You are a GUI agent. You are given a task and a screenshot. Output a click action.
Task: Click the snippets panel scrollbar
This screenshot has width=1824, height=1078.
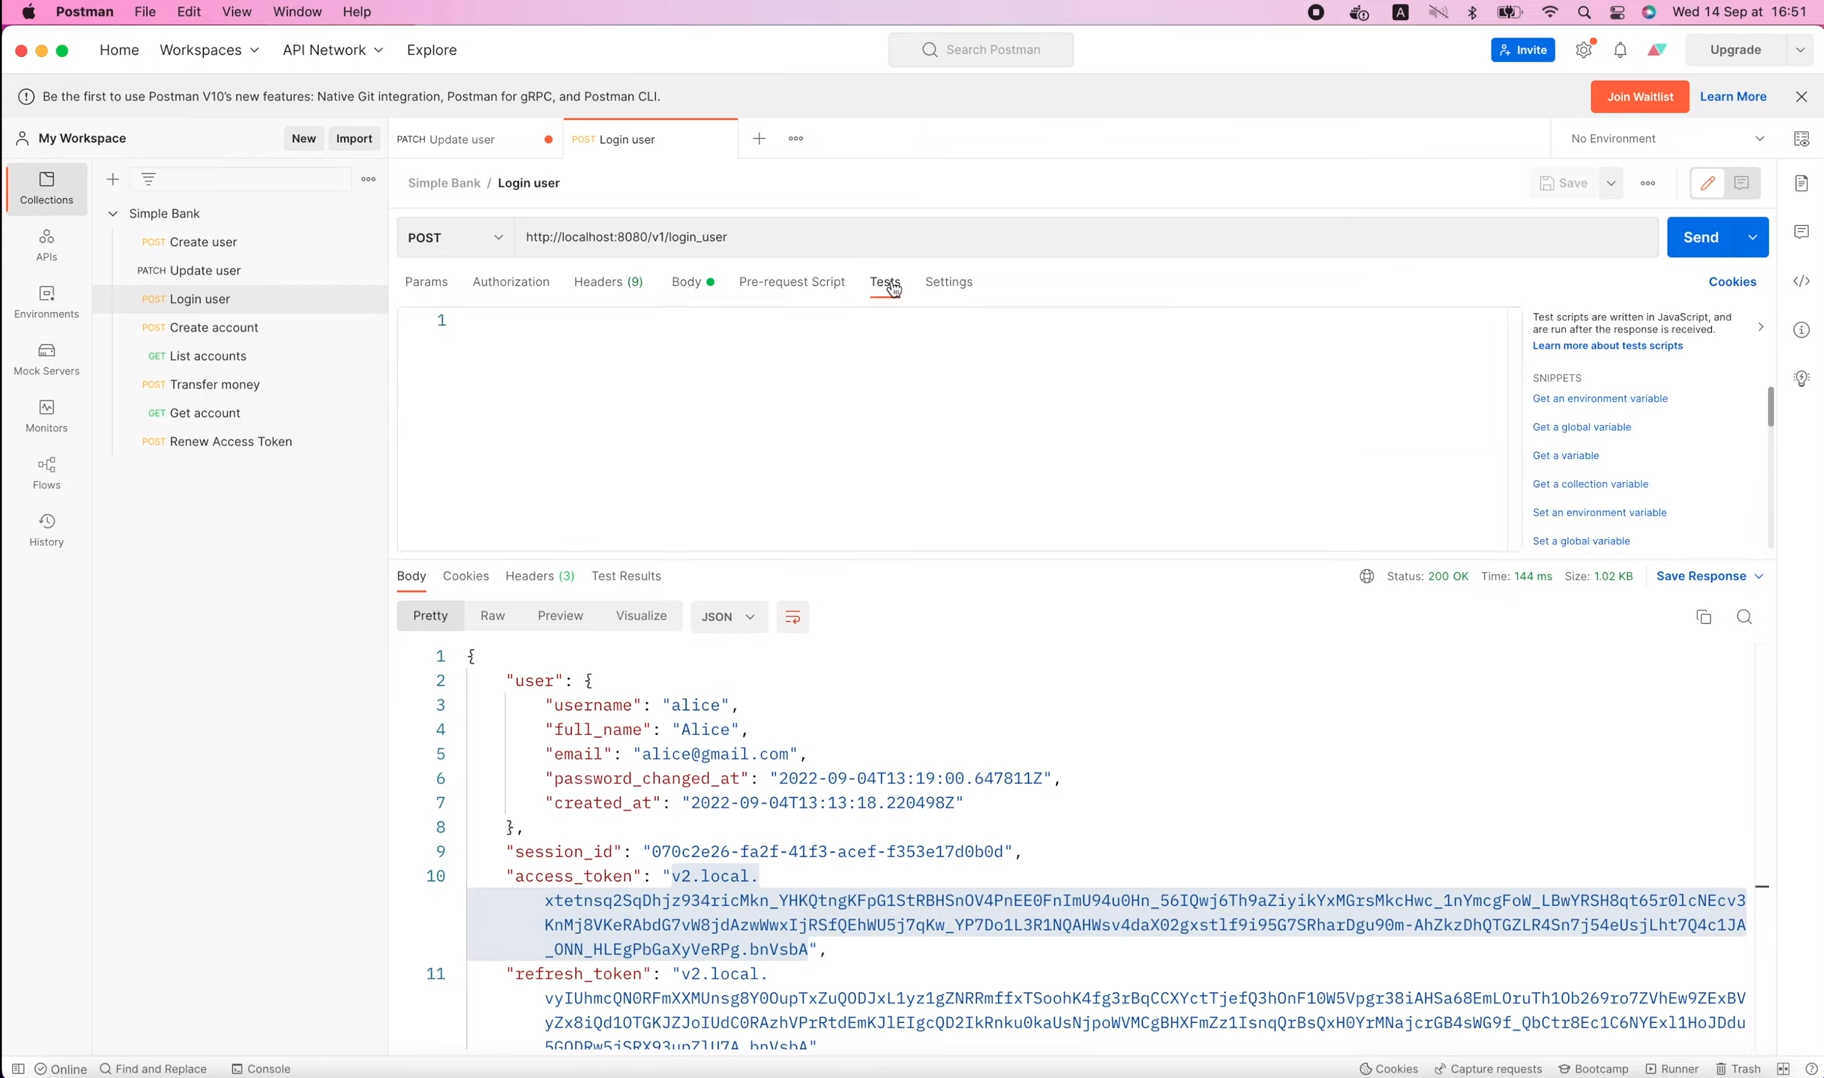pos(1770,407)
